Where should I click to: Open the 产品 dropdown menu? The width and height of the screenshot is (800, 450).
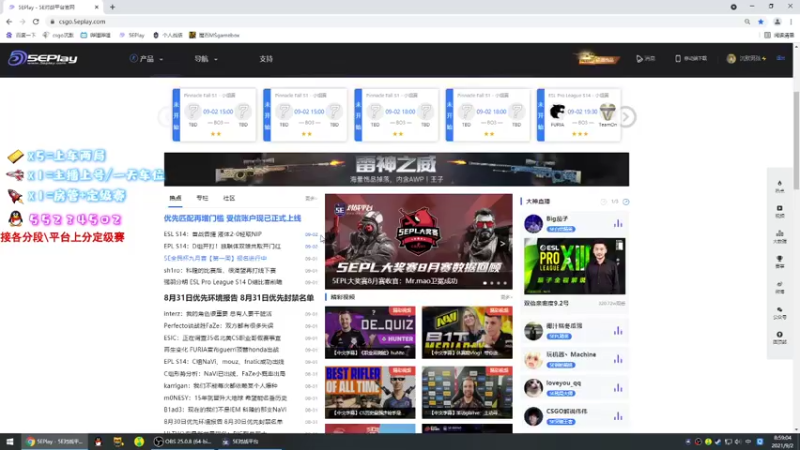[x=146, y=59]
